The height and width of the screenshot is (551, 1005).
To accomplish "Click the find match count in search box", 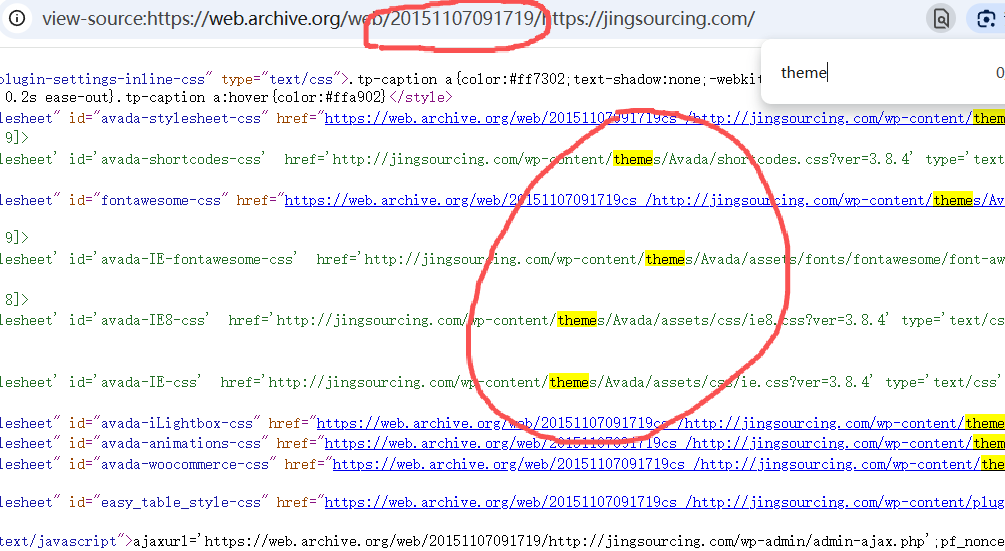I will coord(1000,72).
